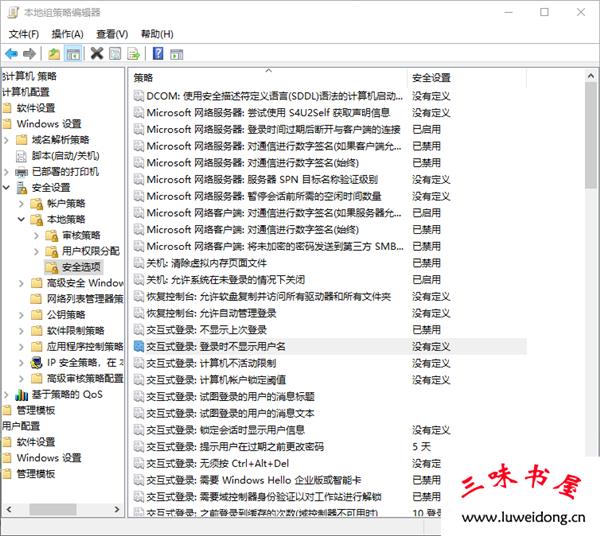Viewport: 600px width, 536px height.
Task: Toggle the Show/Hide action pane icon
Action: 176,54
